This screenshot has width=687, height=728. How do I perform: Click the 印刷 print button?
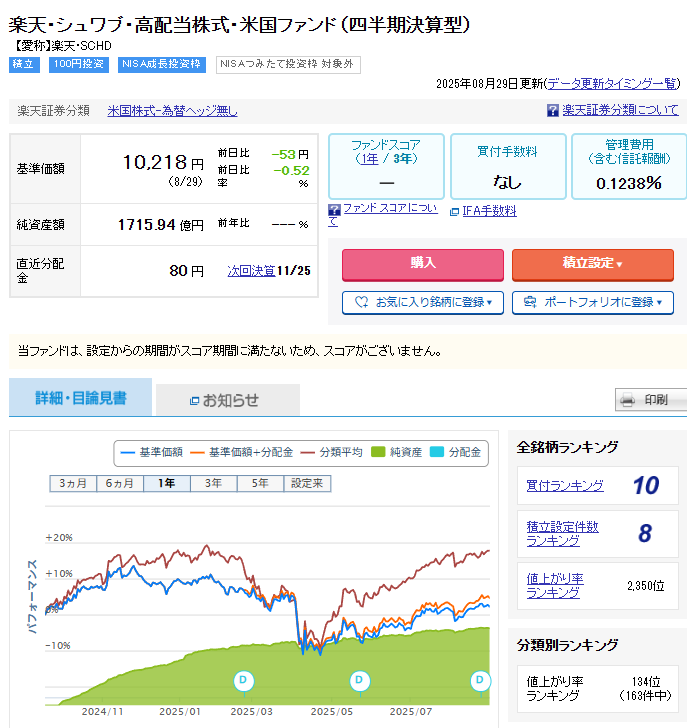coord(651,400)
